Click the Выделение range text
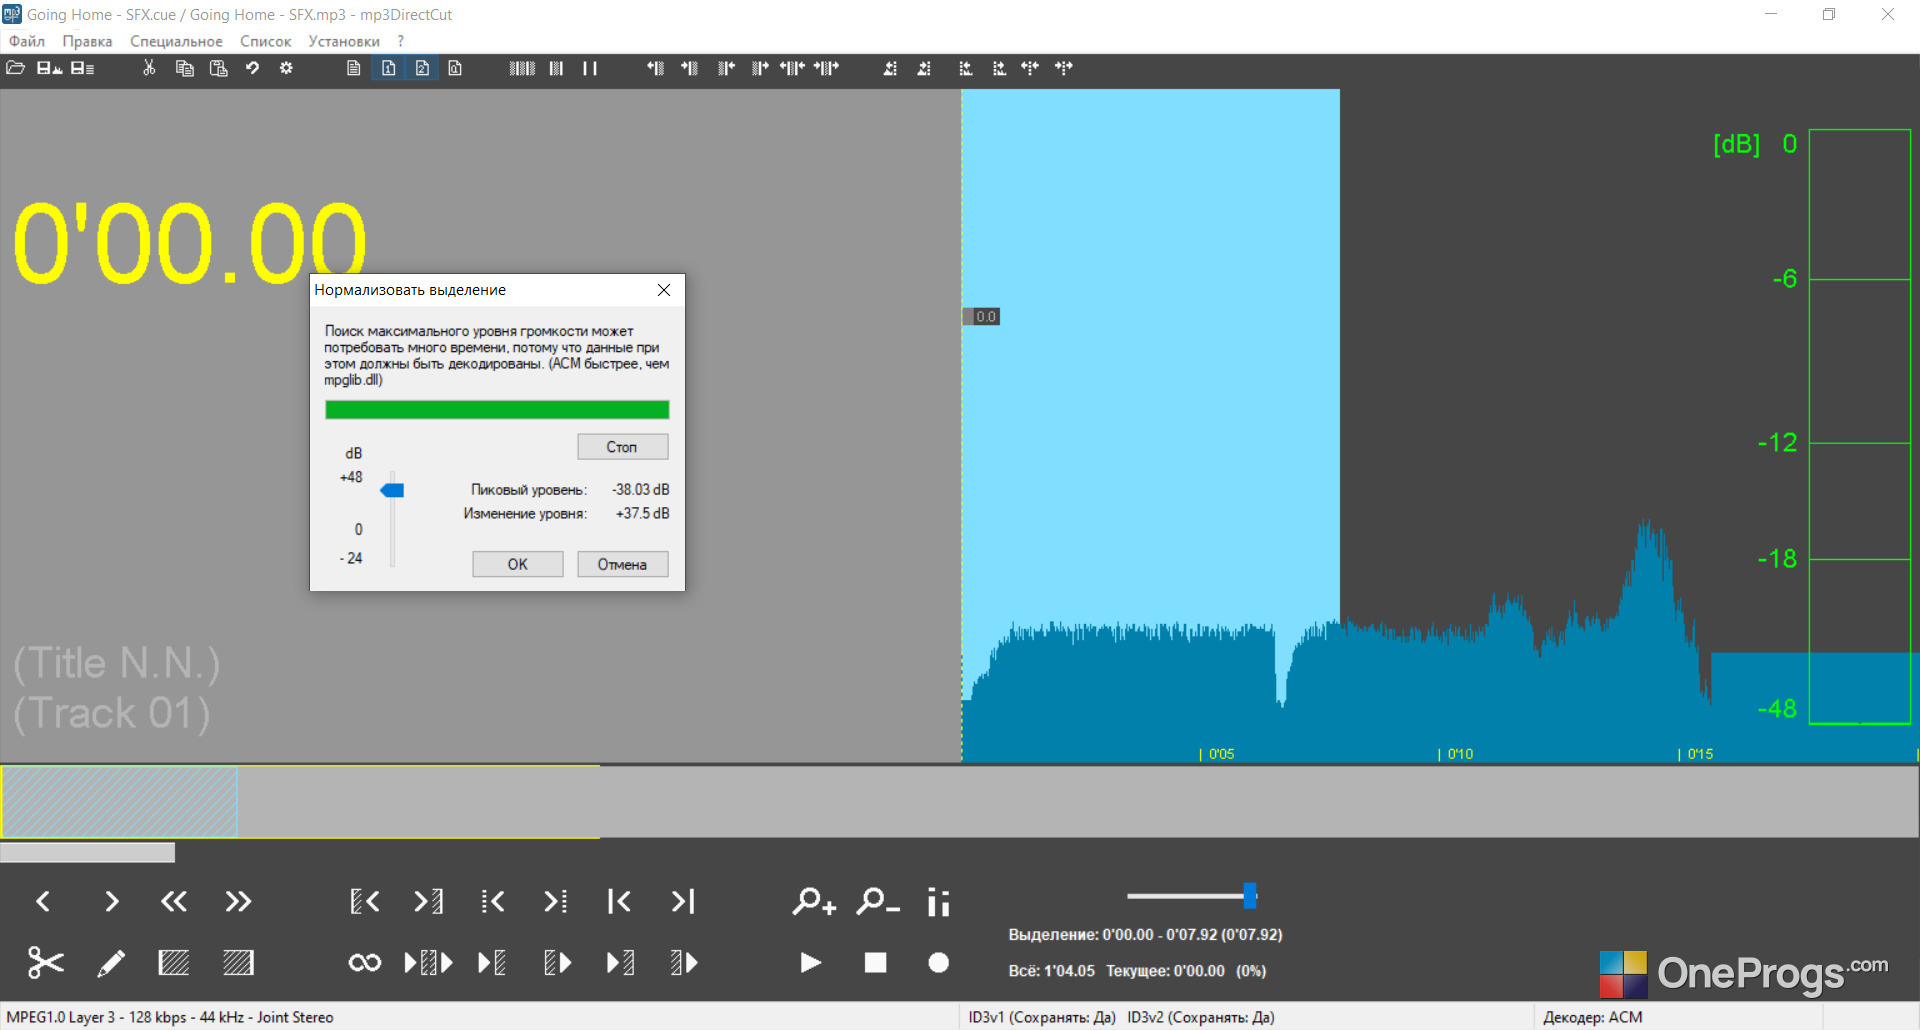The image size is (1920, 1030). (x=1145, y=934)
